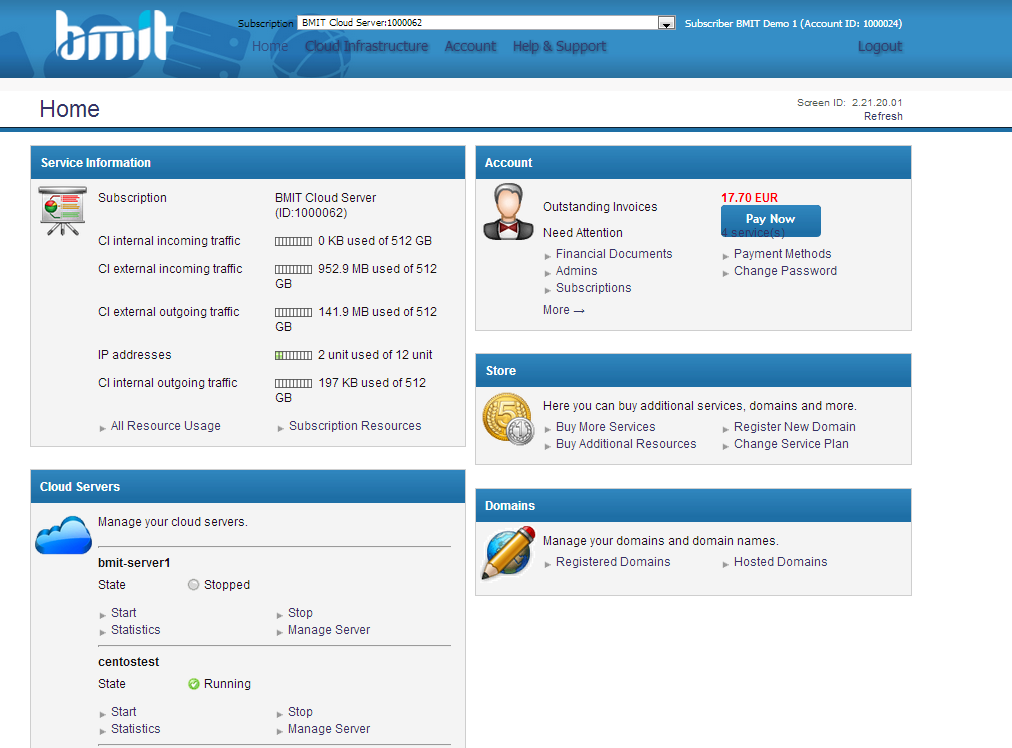This screenshot has height=748, width=1012.
Task: Click Register New Domain link
Action: 794,427
